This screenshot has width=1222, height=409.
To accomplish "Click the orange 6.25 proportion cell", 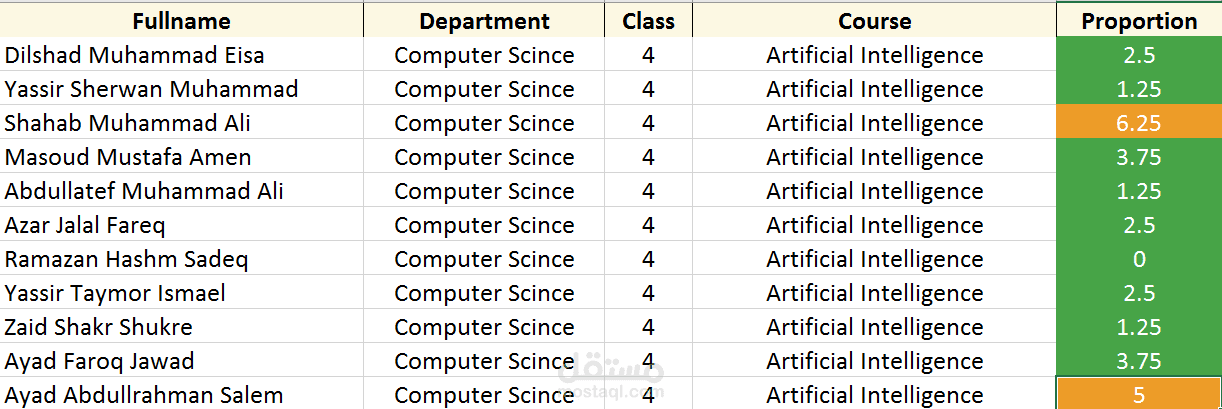I will pyautogui.click(x=1139, y=123).
